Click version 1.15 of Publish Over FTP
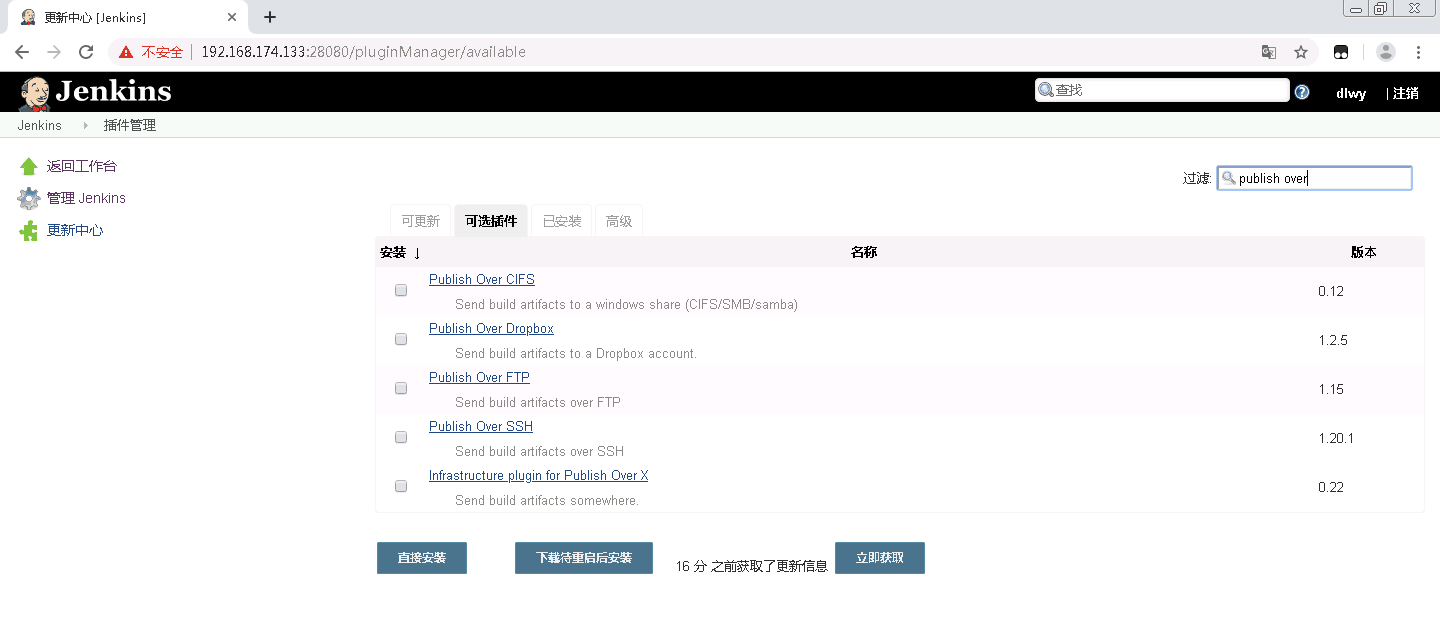 tap(1331, 389)
